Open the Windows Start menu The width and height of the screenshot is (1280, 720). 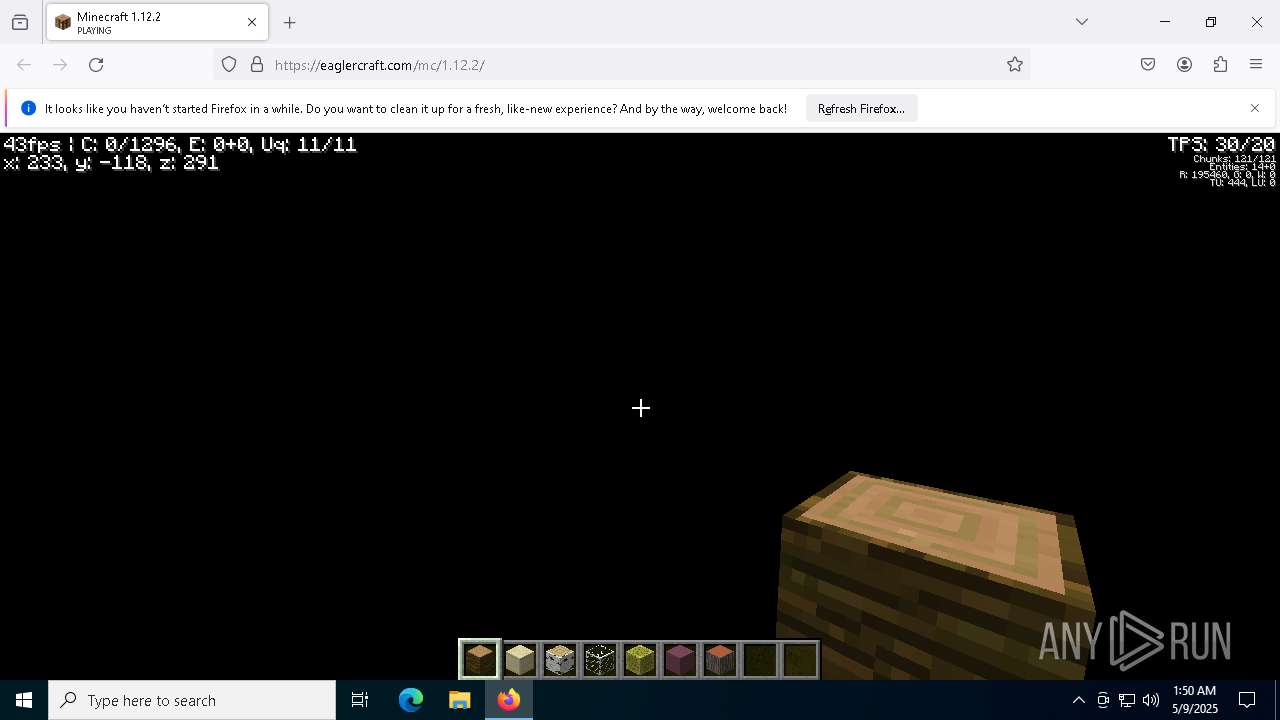(x=24, y=700)
